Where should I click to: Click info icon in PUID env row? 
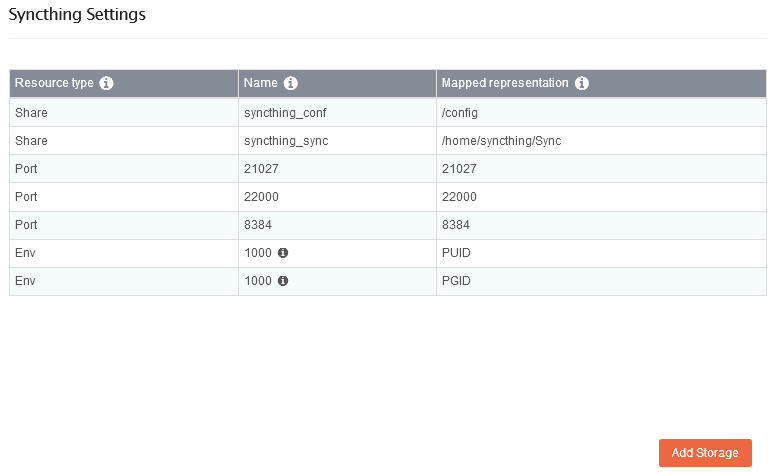tap(283, 253)
